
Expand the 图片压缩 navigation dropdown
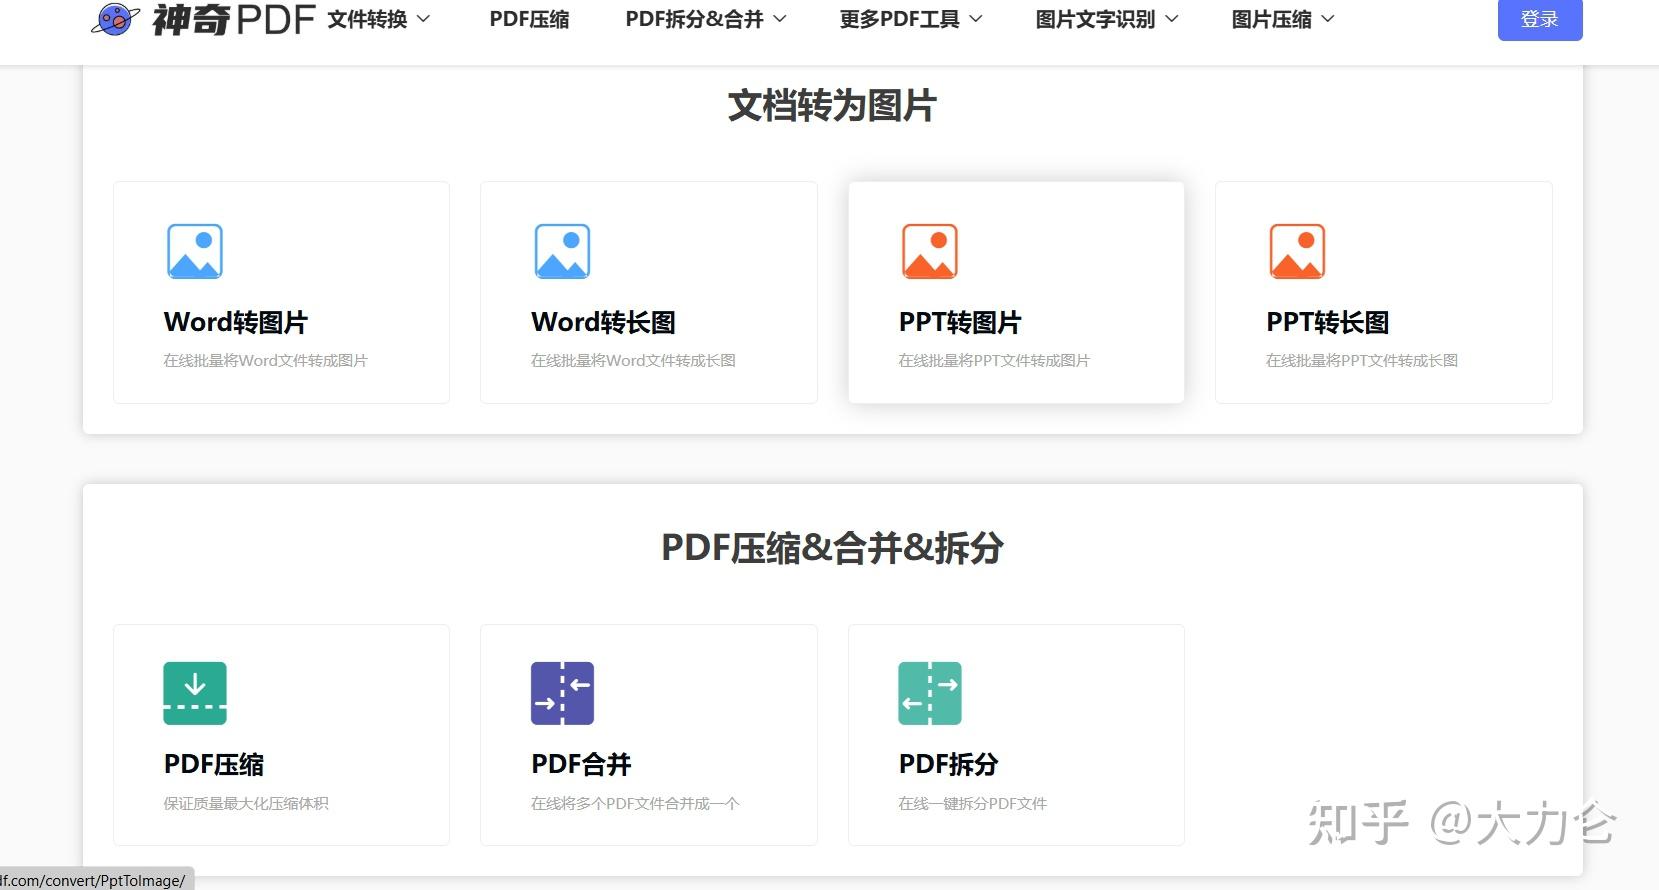[1282, 19]
